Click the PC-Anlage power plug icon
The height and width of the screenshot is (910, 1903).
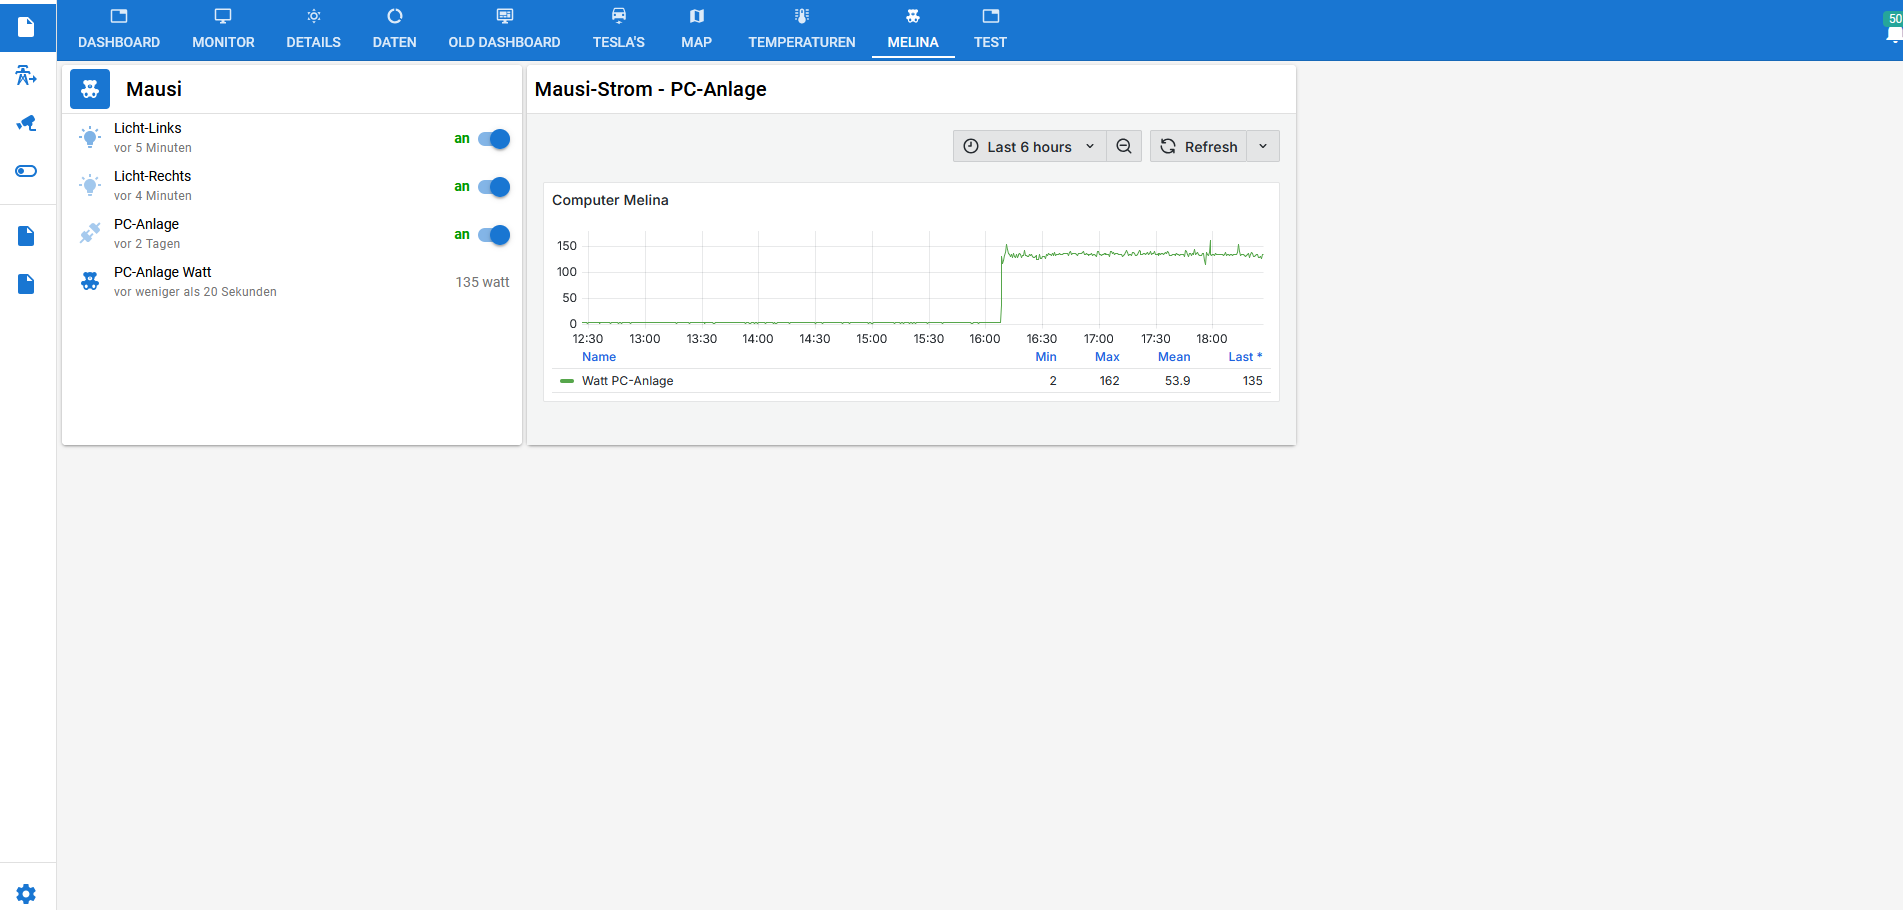90,234
